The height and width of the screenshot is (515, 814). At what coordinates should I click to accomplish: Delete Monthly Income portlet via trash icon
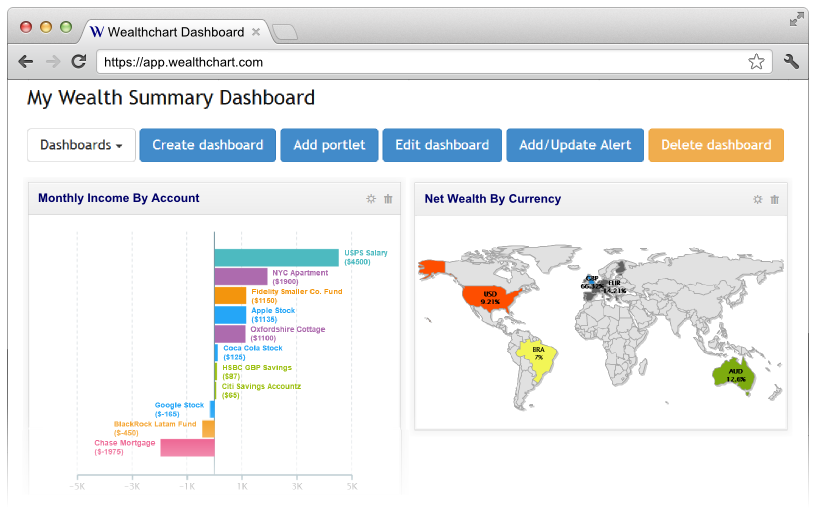(x=388, y=198)
